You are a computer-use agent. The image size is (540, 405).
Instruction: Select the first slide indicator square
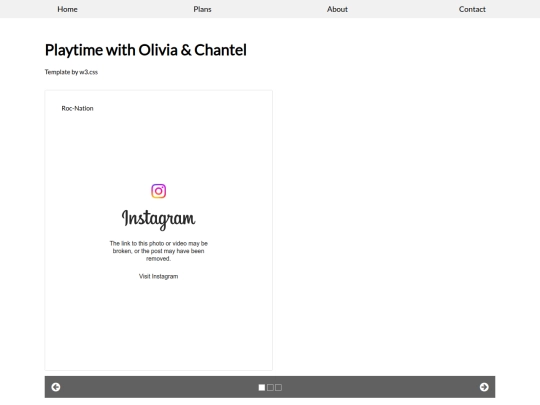tap(262, 387)
